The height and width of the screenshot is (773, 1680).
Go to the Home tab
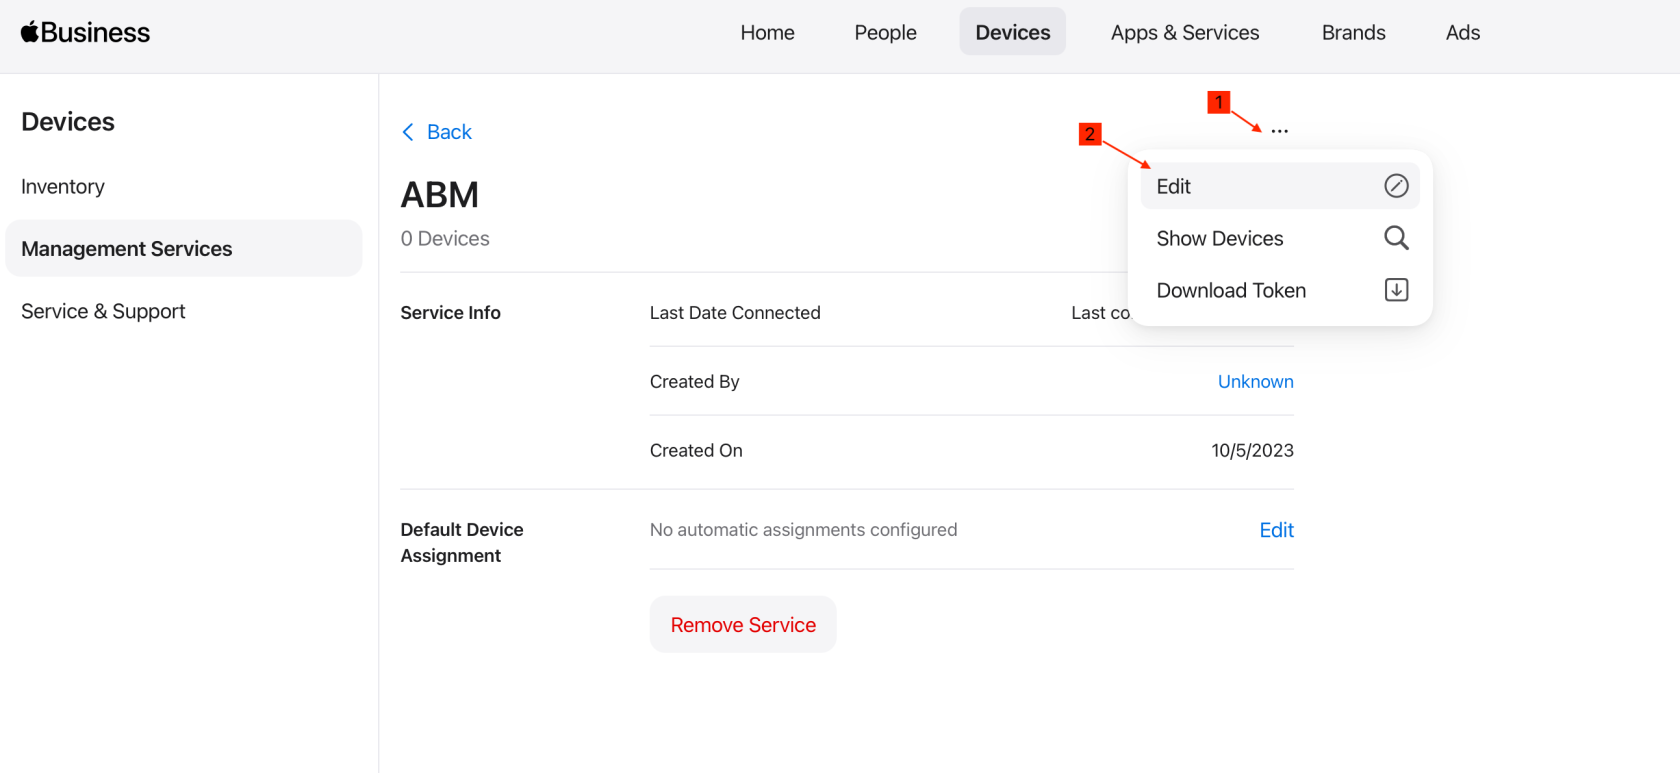click(767, 32)
